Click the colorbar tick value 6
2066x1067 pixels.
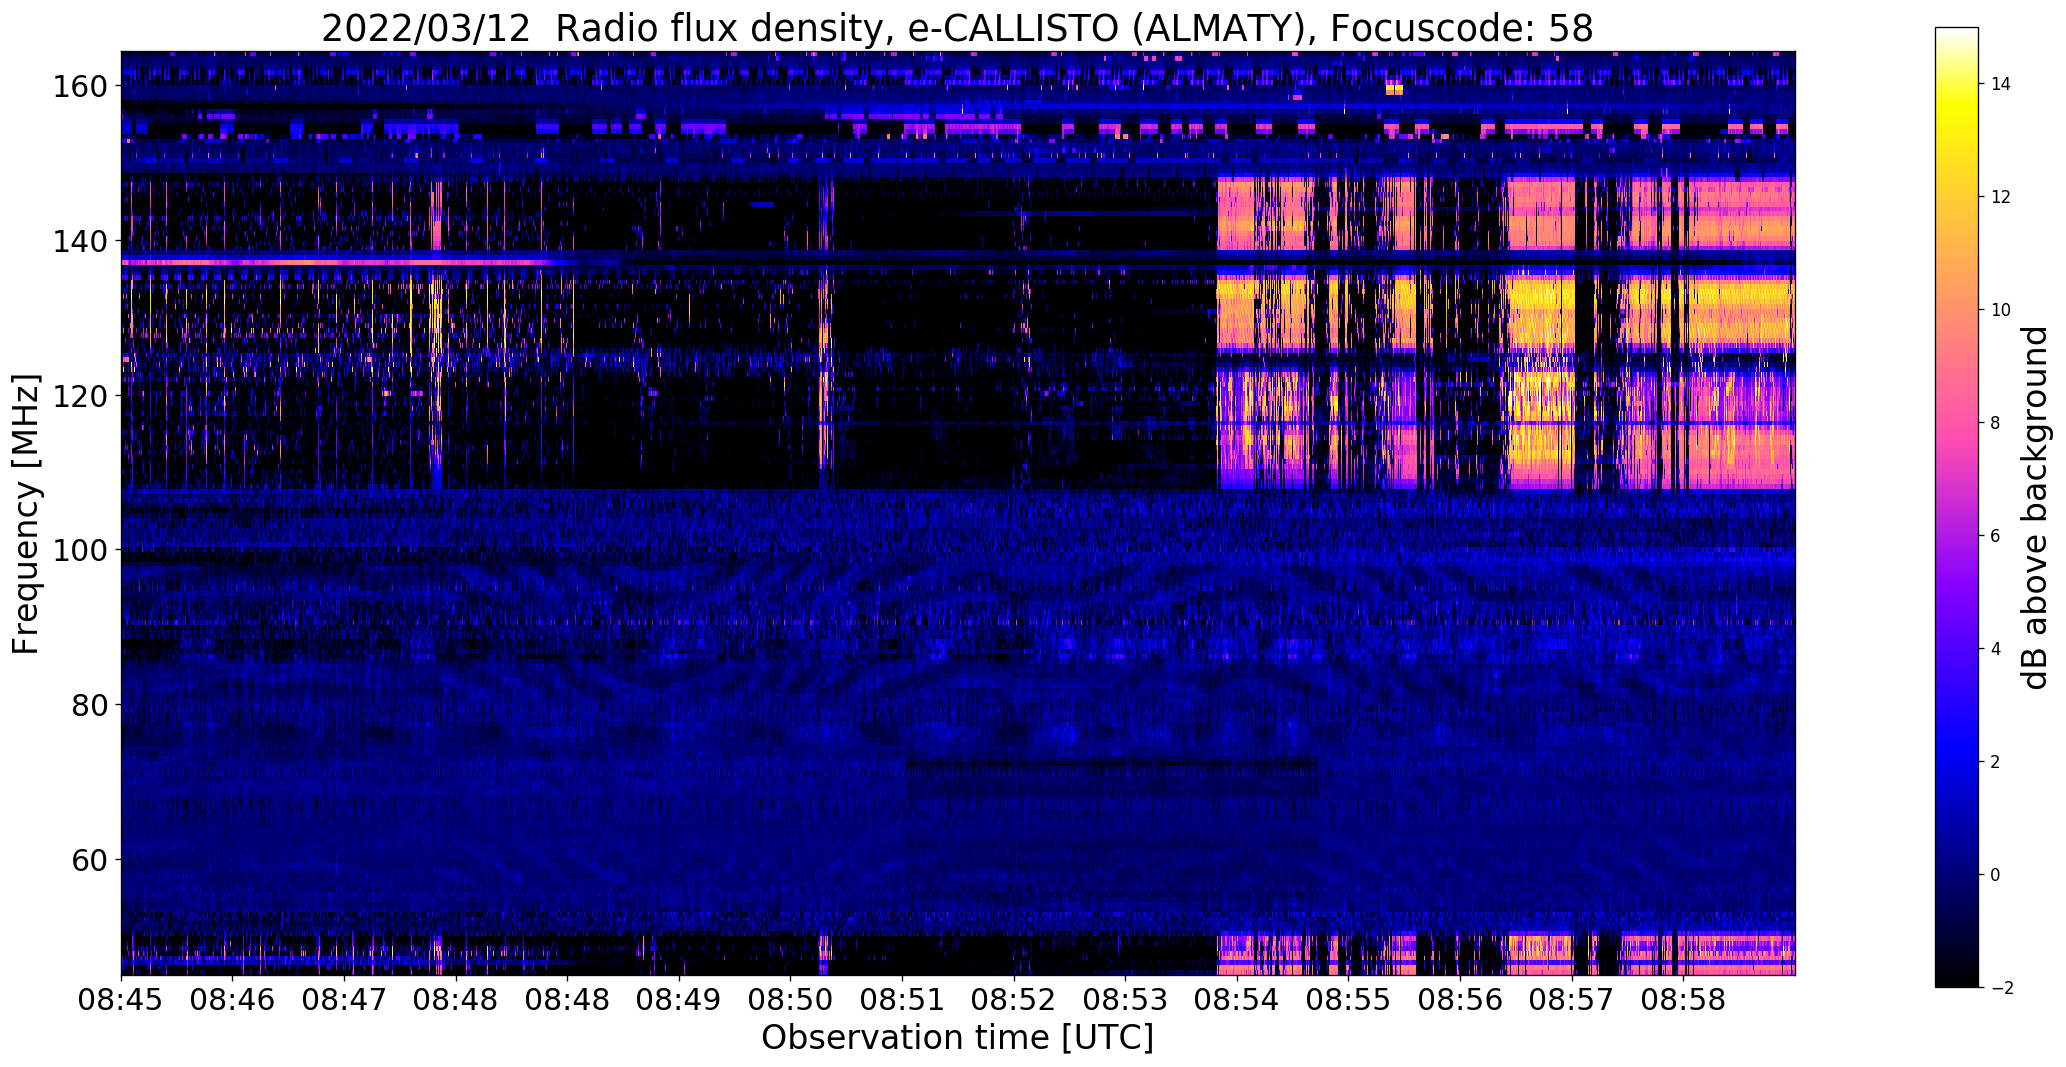click(x=1996, y=536)
